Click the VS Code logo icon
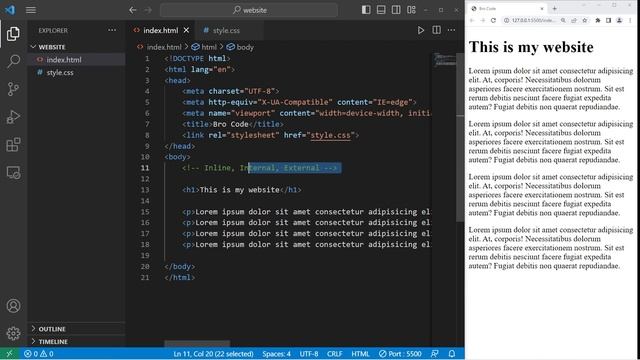 coord(10,10)
